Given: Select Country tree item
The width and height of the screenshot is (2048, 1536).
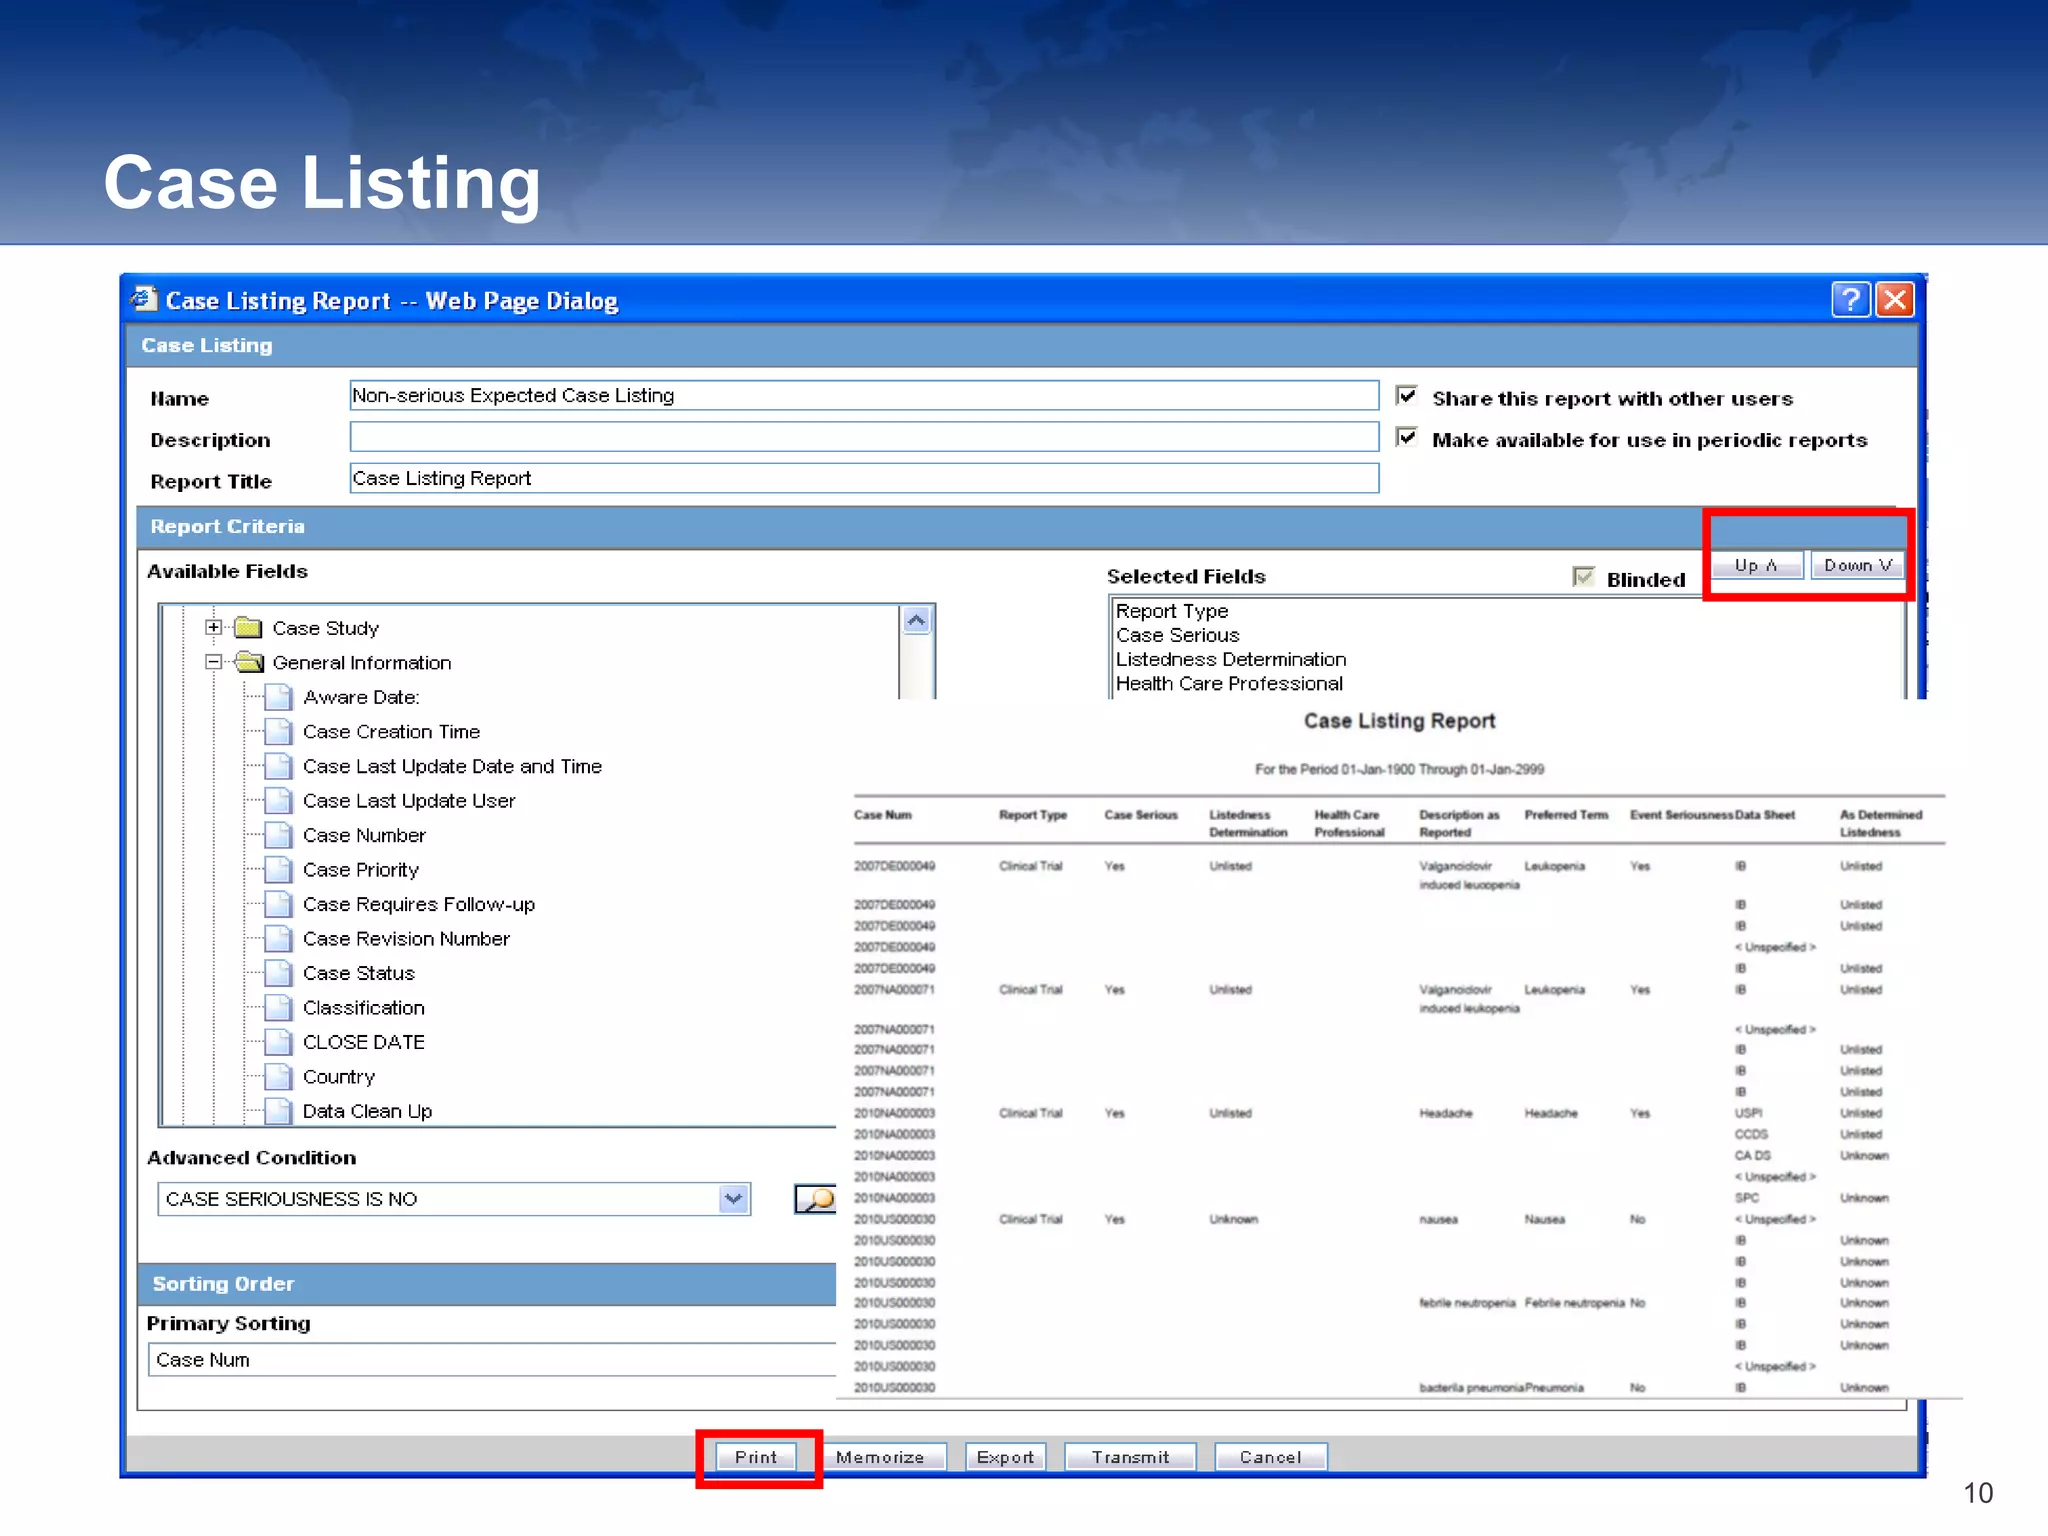Looking at the screenshot, I should click(339, 1077).
